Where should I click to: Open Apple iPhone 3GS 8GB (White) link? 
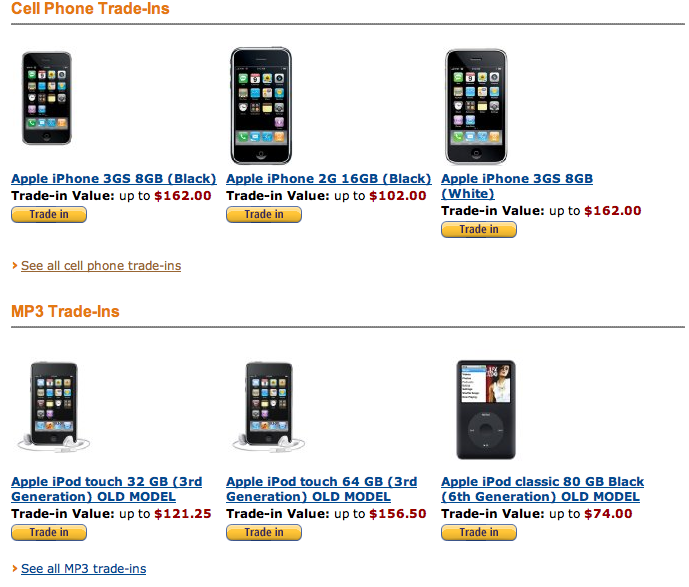(x=517, y=179)
